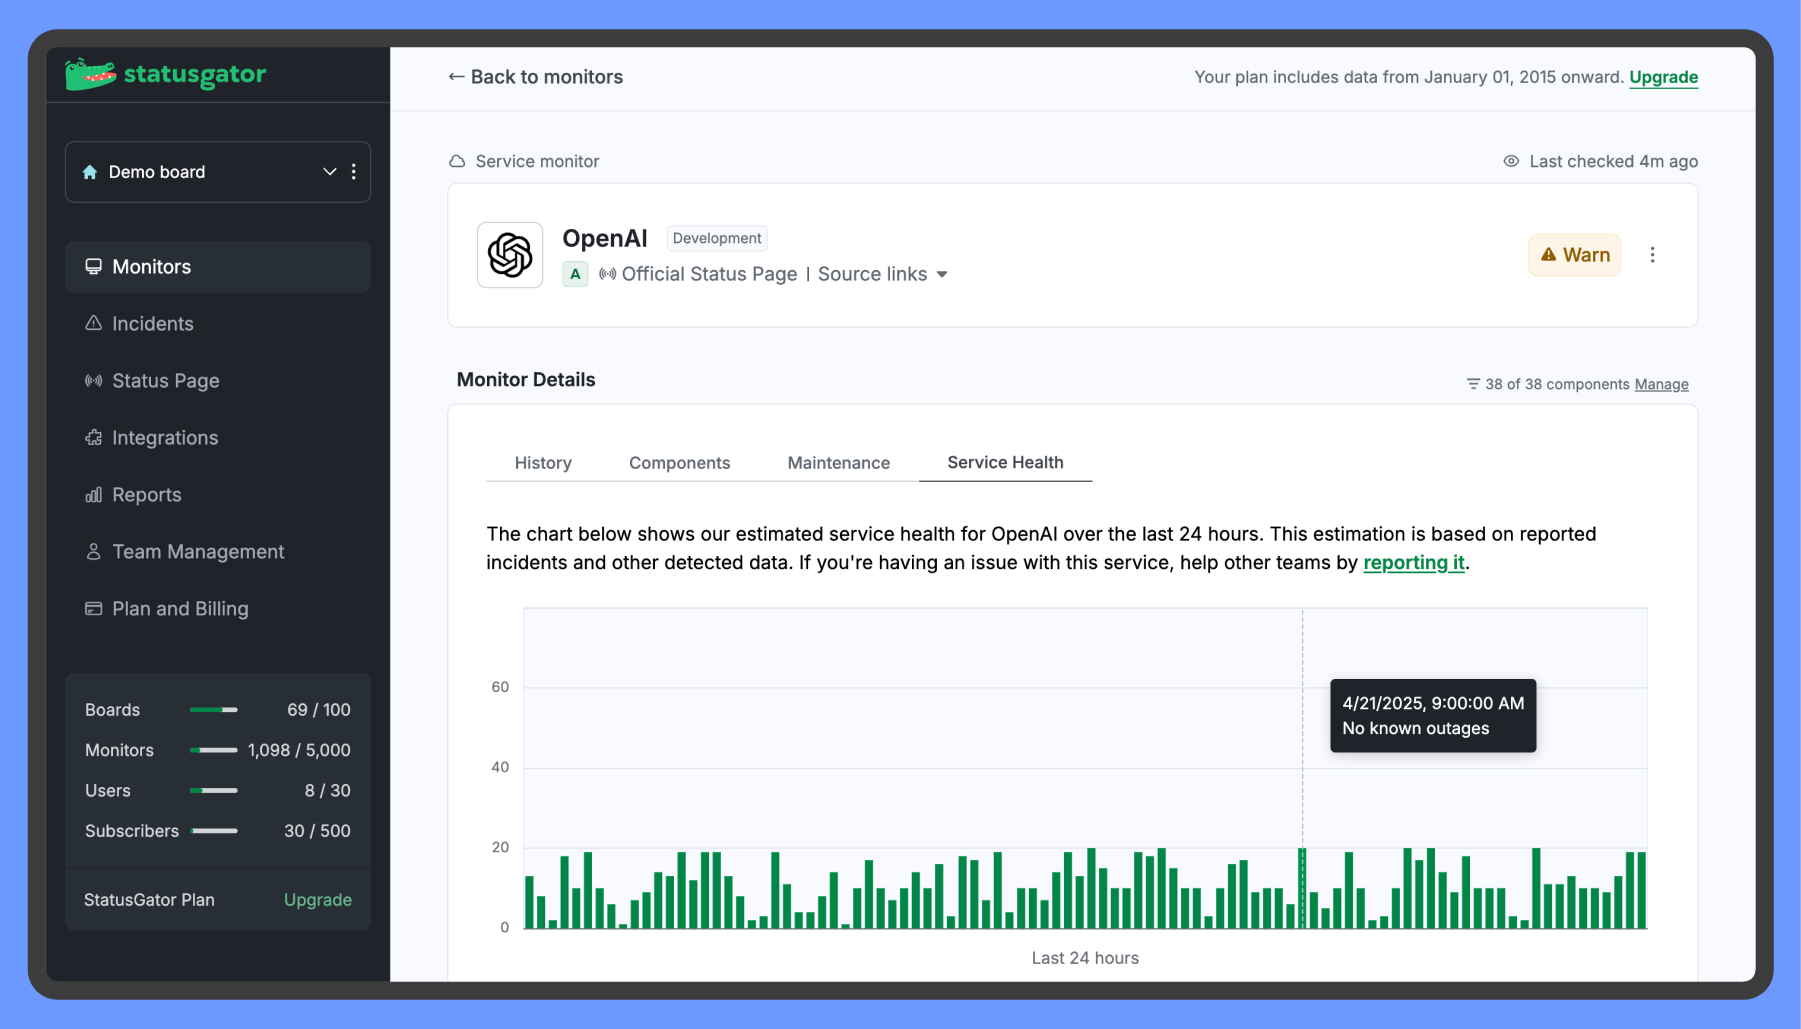This screenshot has width=1801, height=1029.
Task: Click the Team Management person icon
Action: click(x=93, y=552)
